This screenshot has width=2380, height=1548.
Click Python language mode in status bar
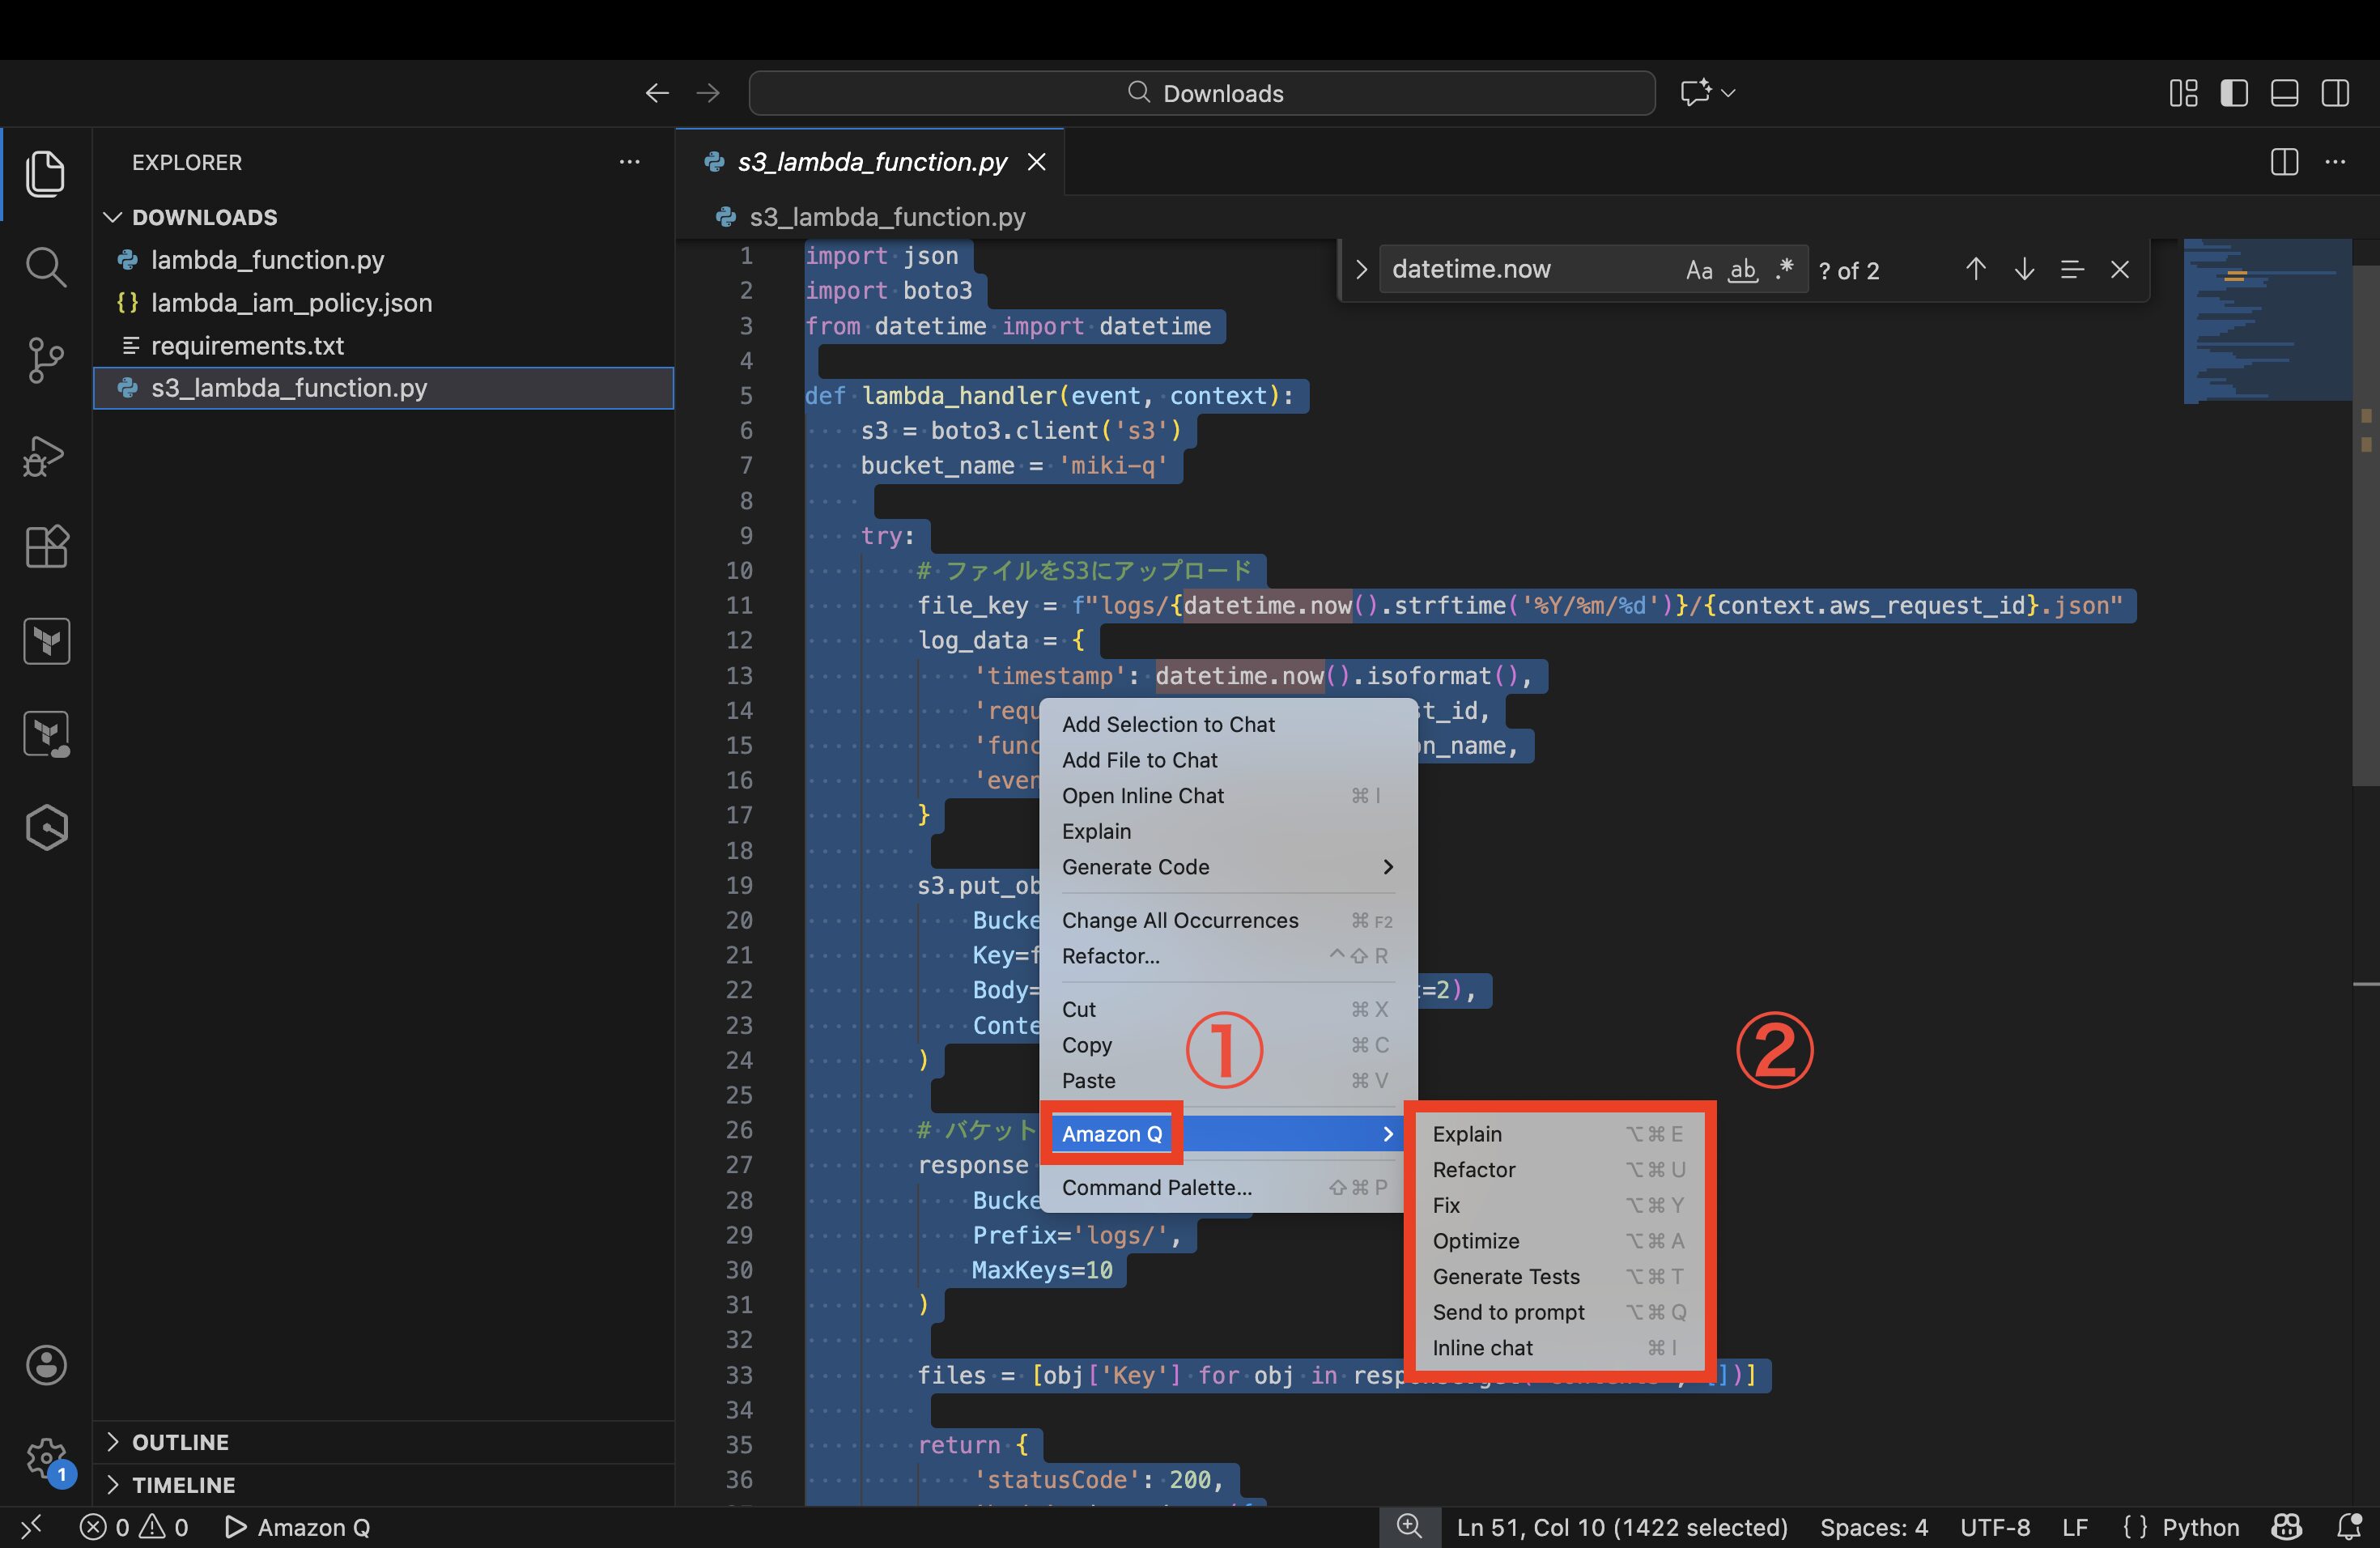click(2199, 1527)
